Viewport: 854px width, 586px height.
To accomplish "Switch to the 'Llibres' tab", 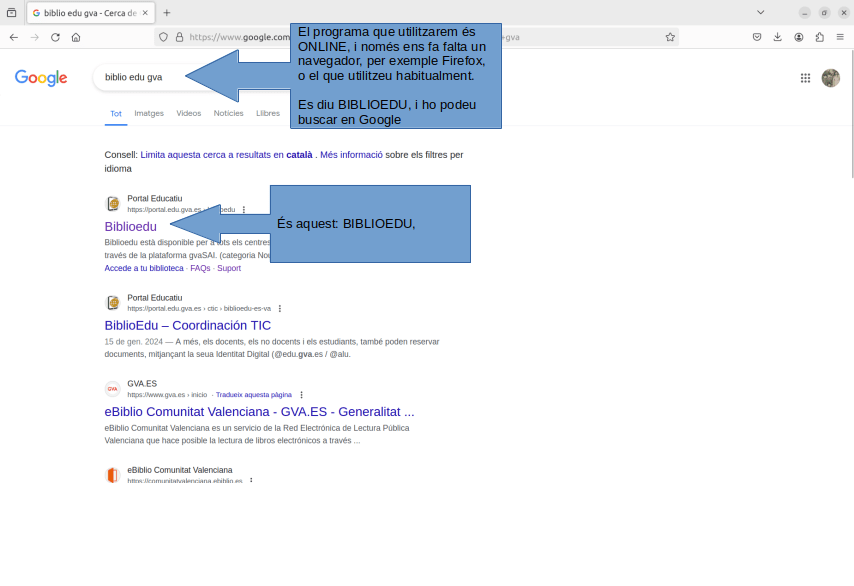I will click(268, 113).
